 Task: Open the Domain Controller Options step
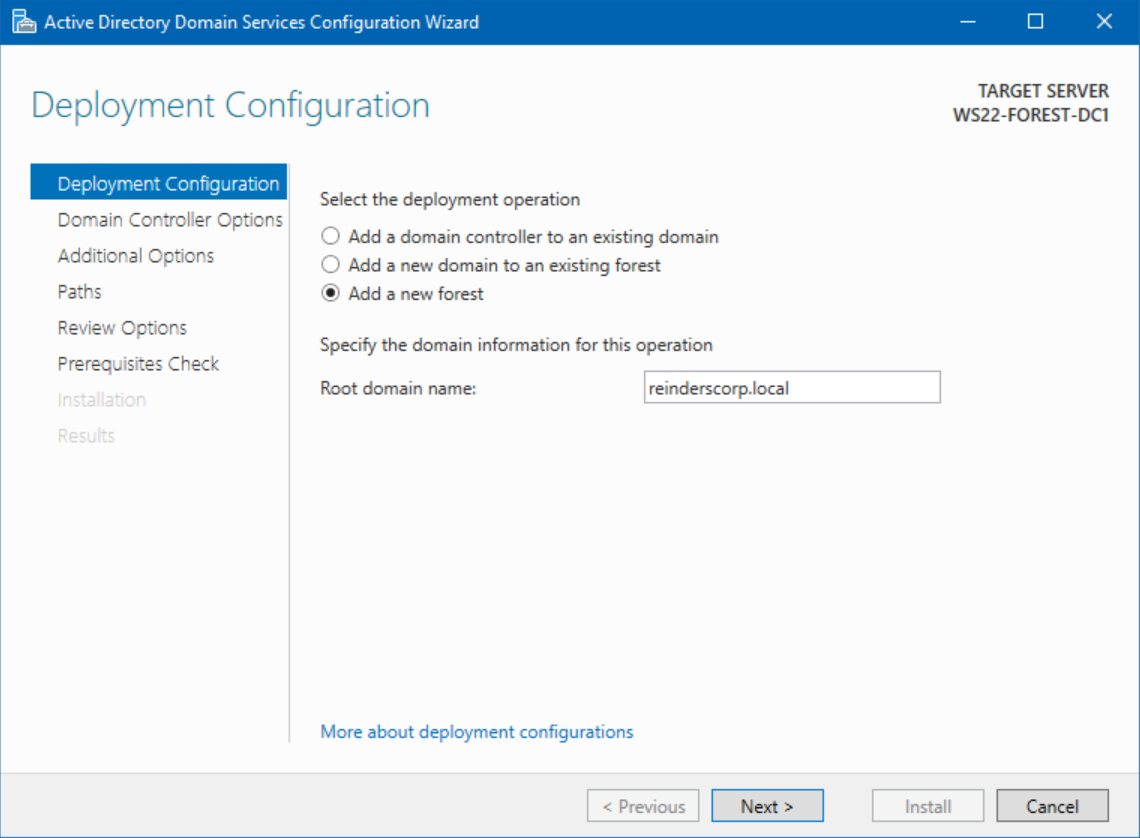[167, 219]
